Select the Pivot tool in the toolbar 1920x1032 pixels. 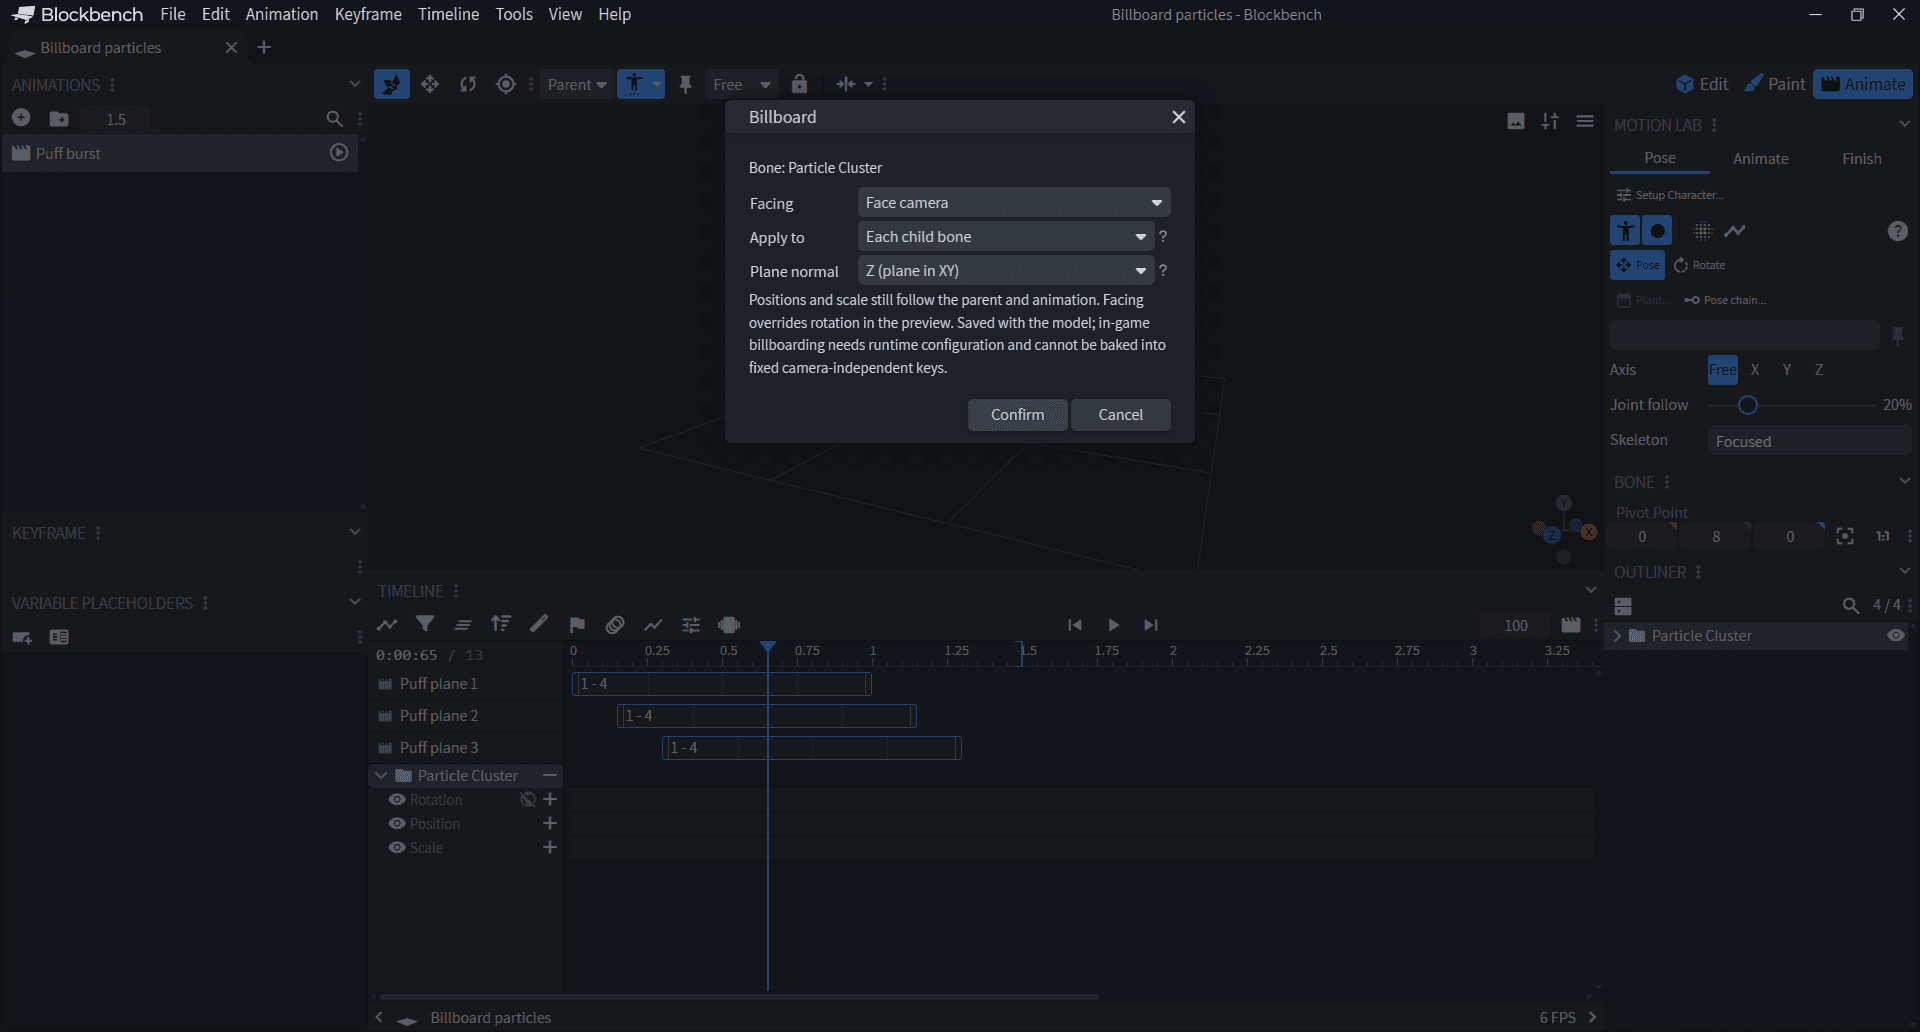coord(506,84)
